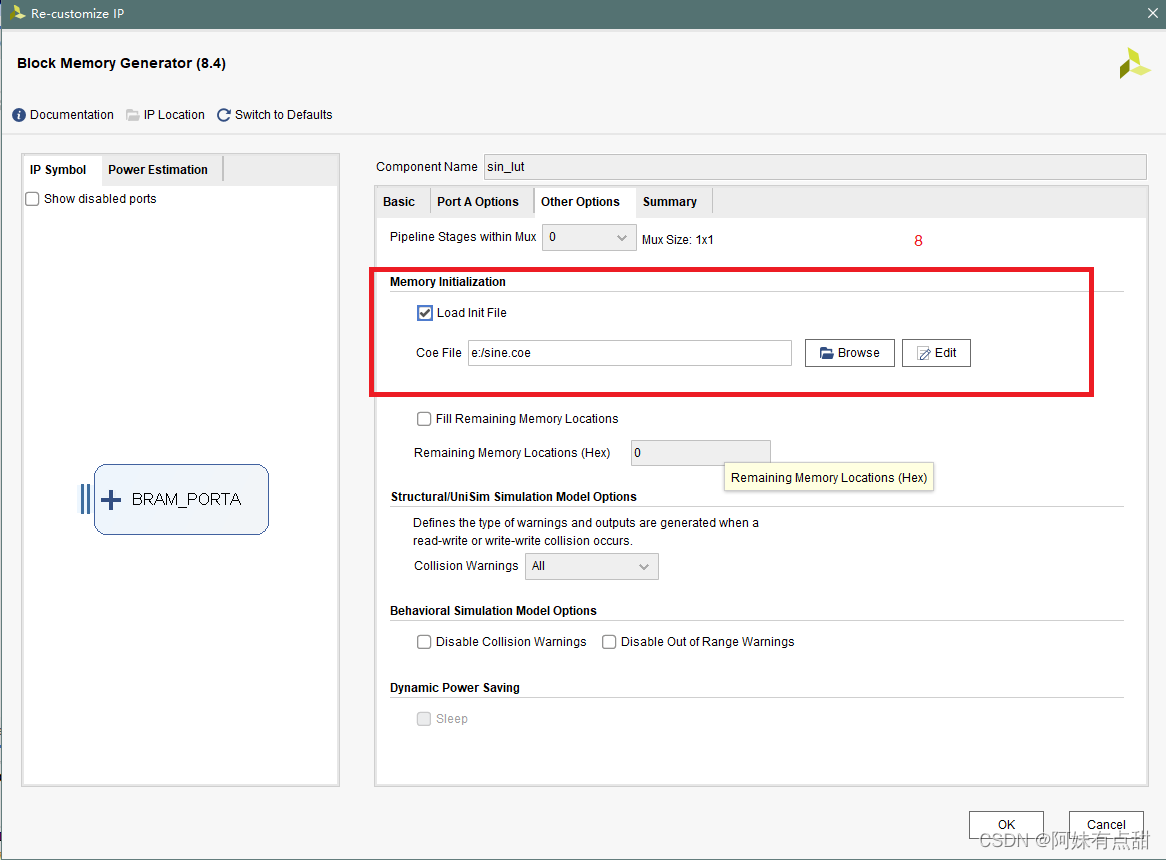Click the Edit pencil icon
Screen dimensions: 1166x860
pyautogui.click(x=924, y=353)
